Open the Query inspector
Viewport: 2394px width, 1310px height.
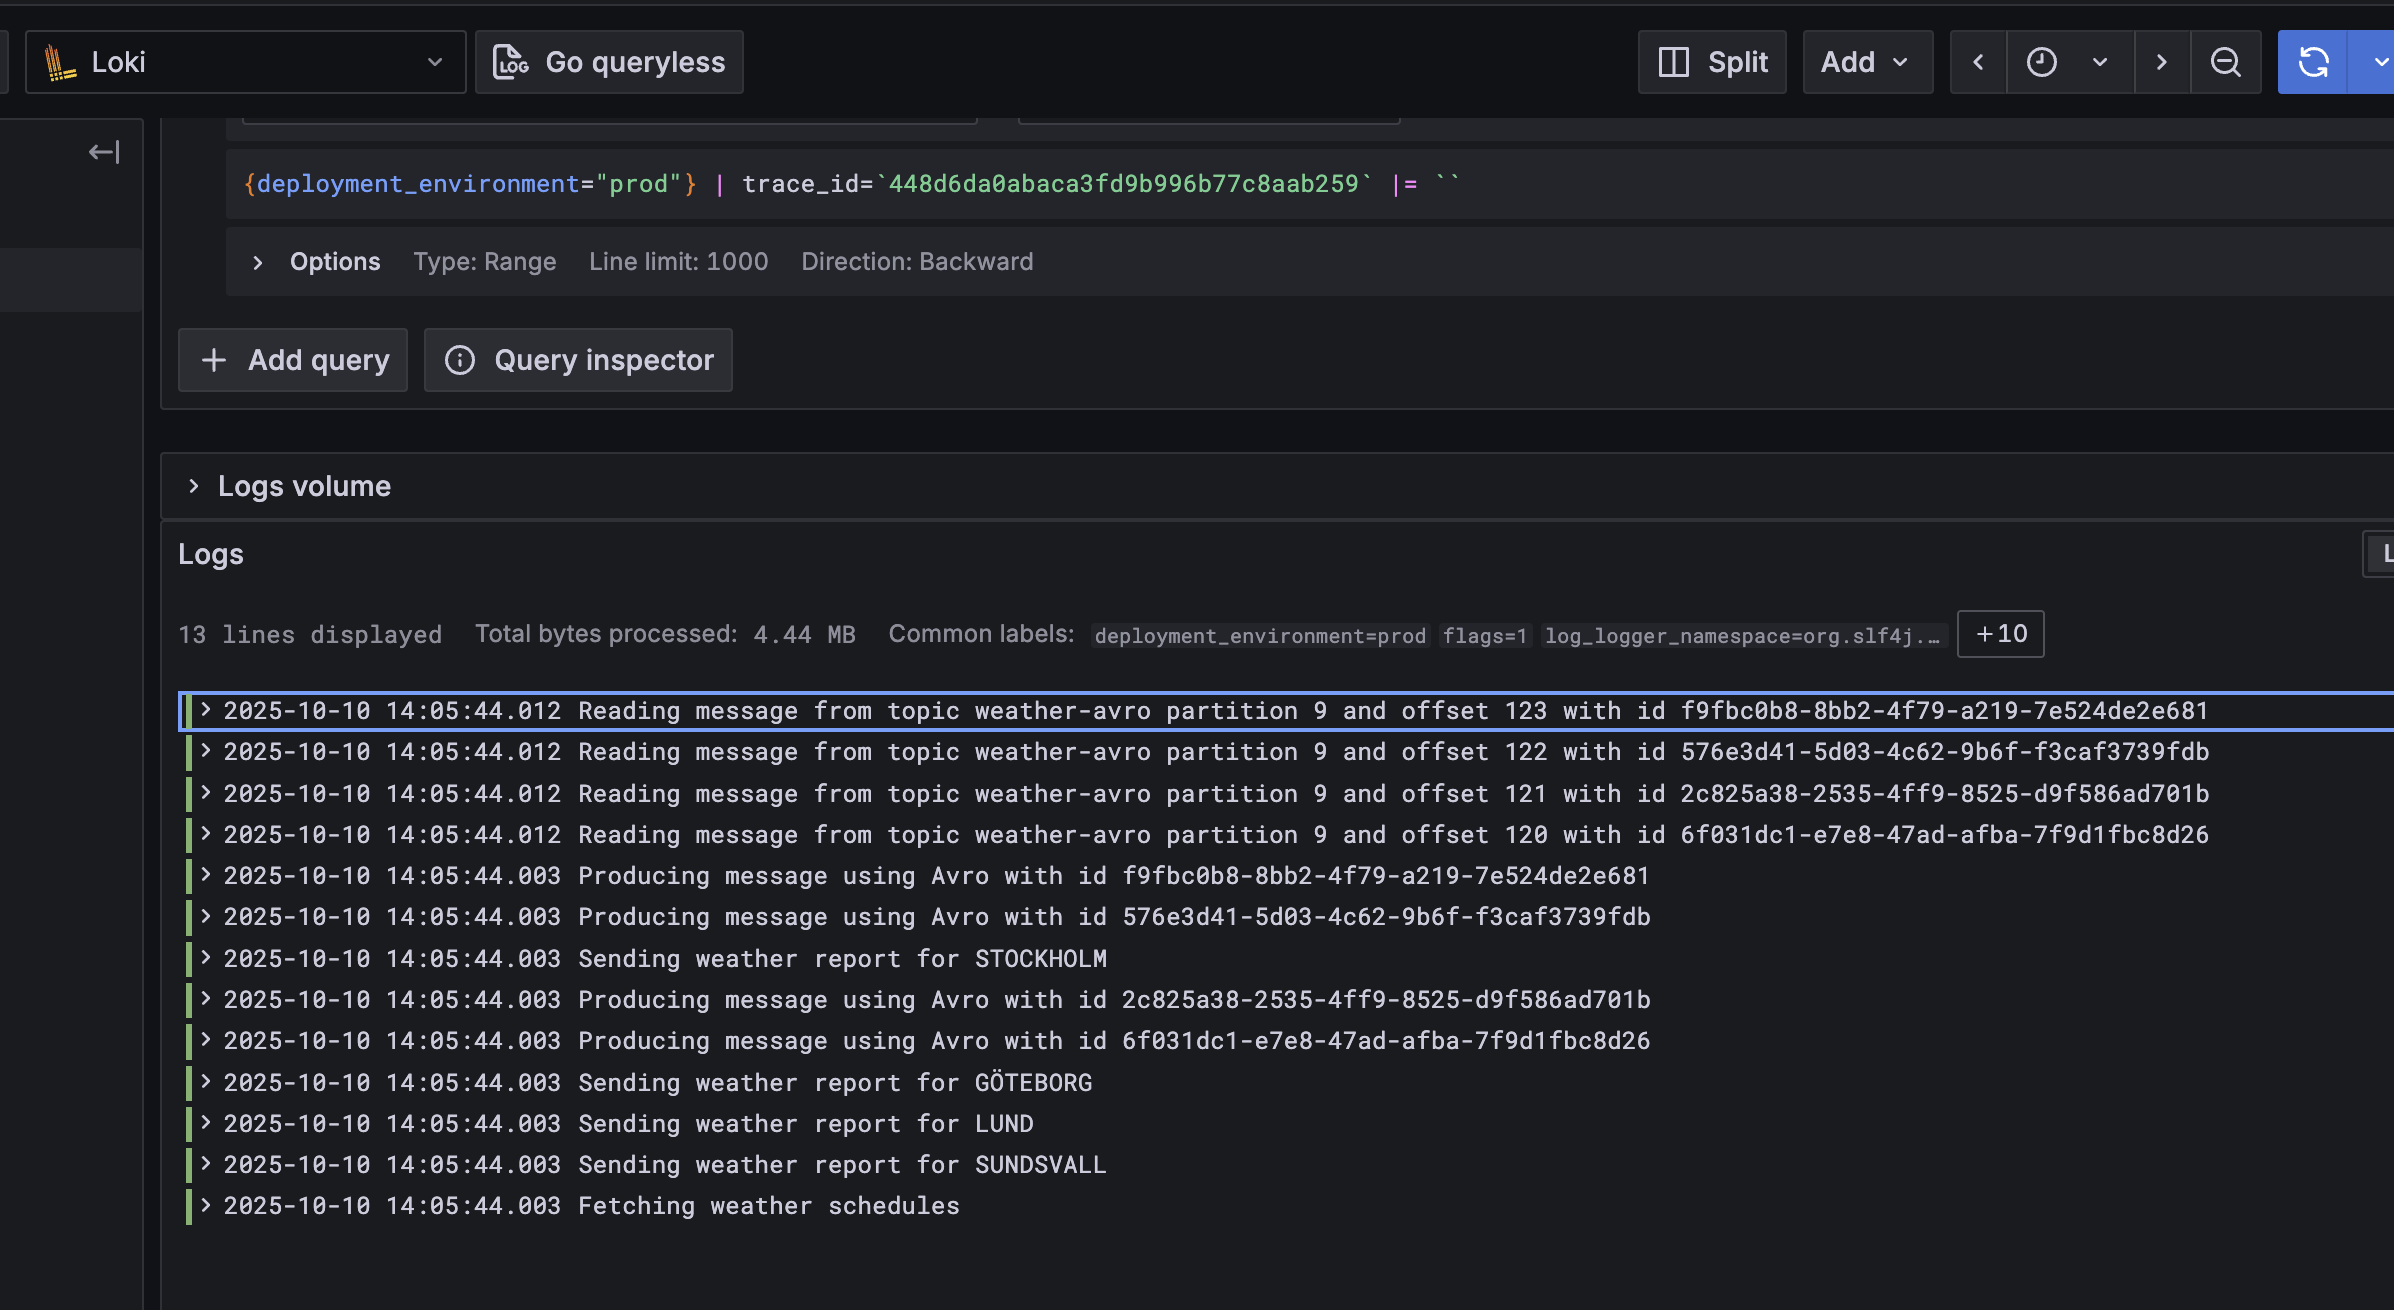578,360
